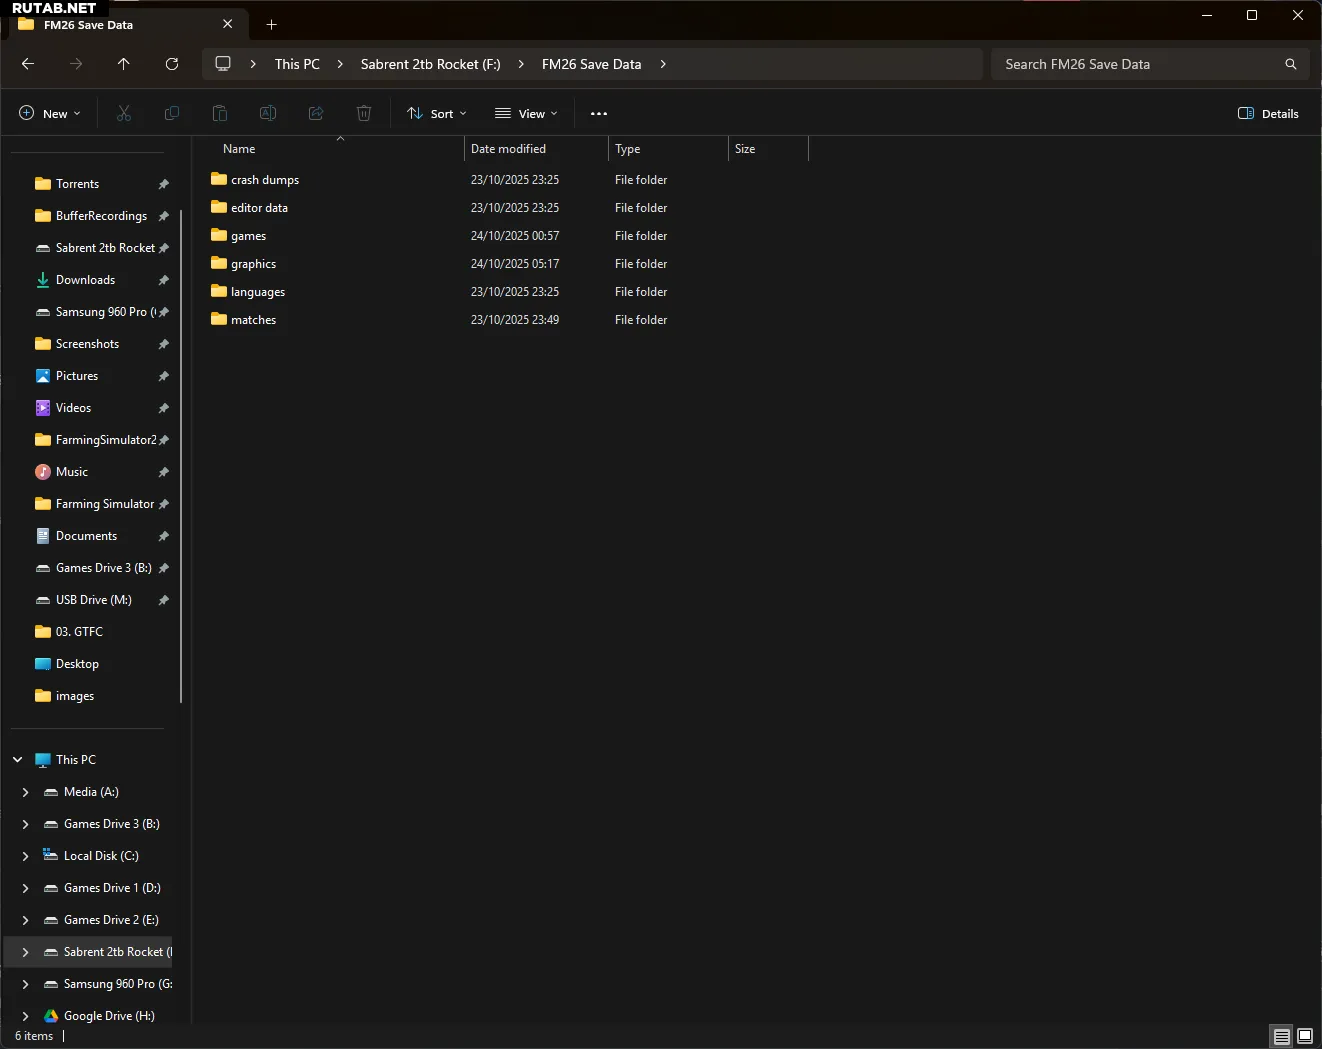Refresh the current folder view
1322x1049 pixels.
click(172, 64)
